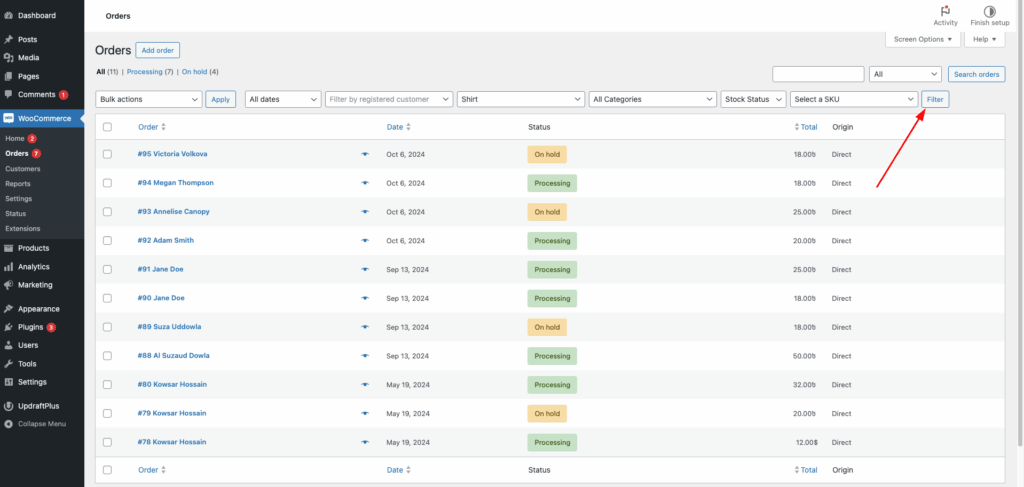The height and width of the screenshot is (487, 1024).
Task: Expand the Help panel
Action: (984, 39)
